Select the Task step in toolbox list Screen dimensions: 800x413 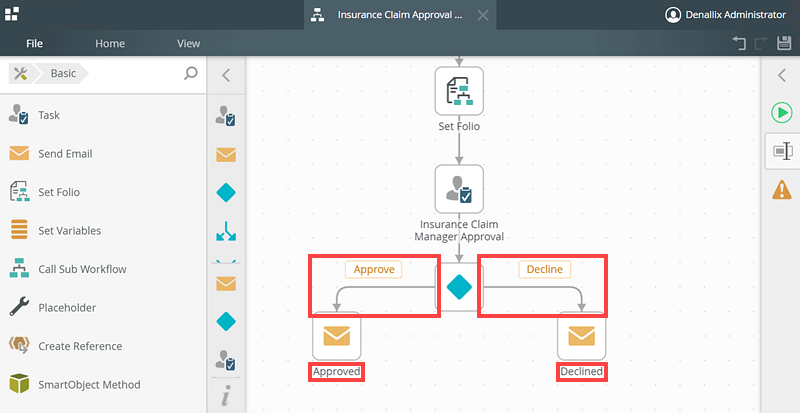coord(102,115)
